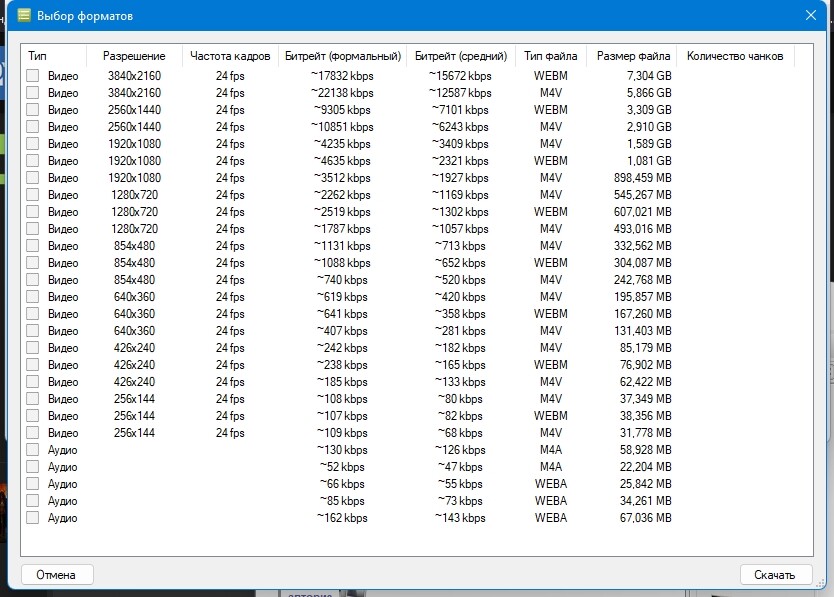The width and height of the screenshot is (834, 597).
Task: Click the Скачать button
Action: (776, 575)
